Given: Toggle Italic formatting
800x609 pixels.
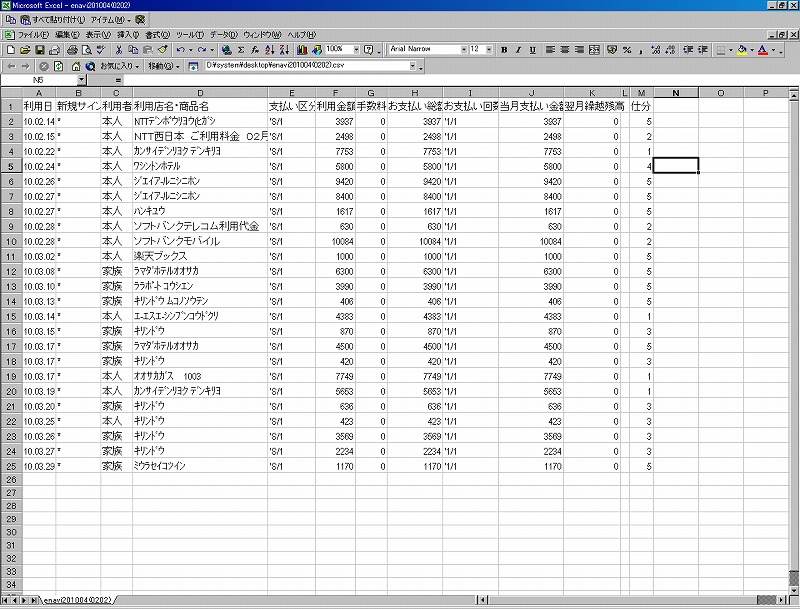Looking at the screenshot, I should (x=518, y=50).
